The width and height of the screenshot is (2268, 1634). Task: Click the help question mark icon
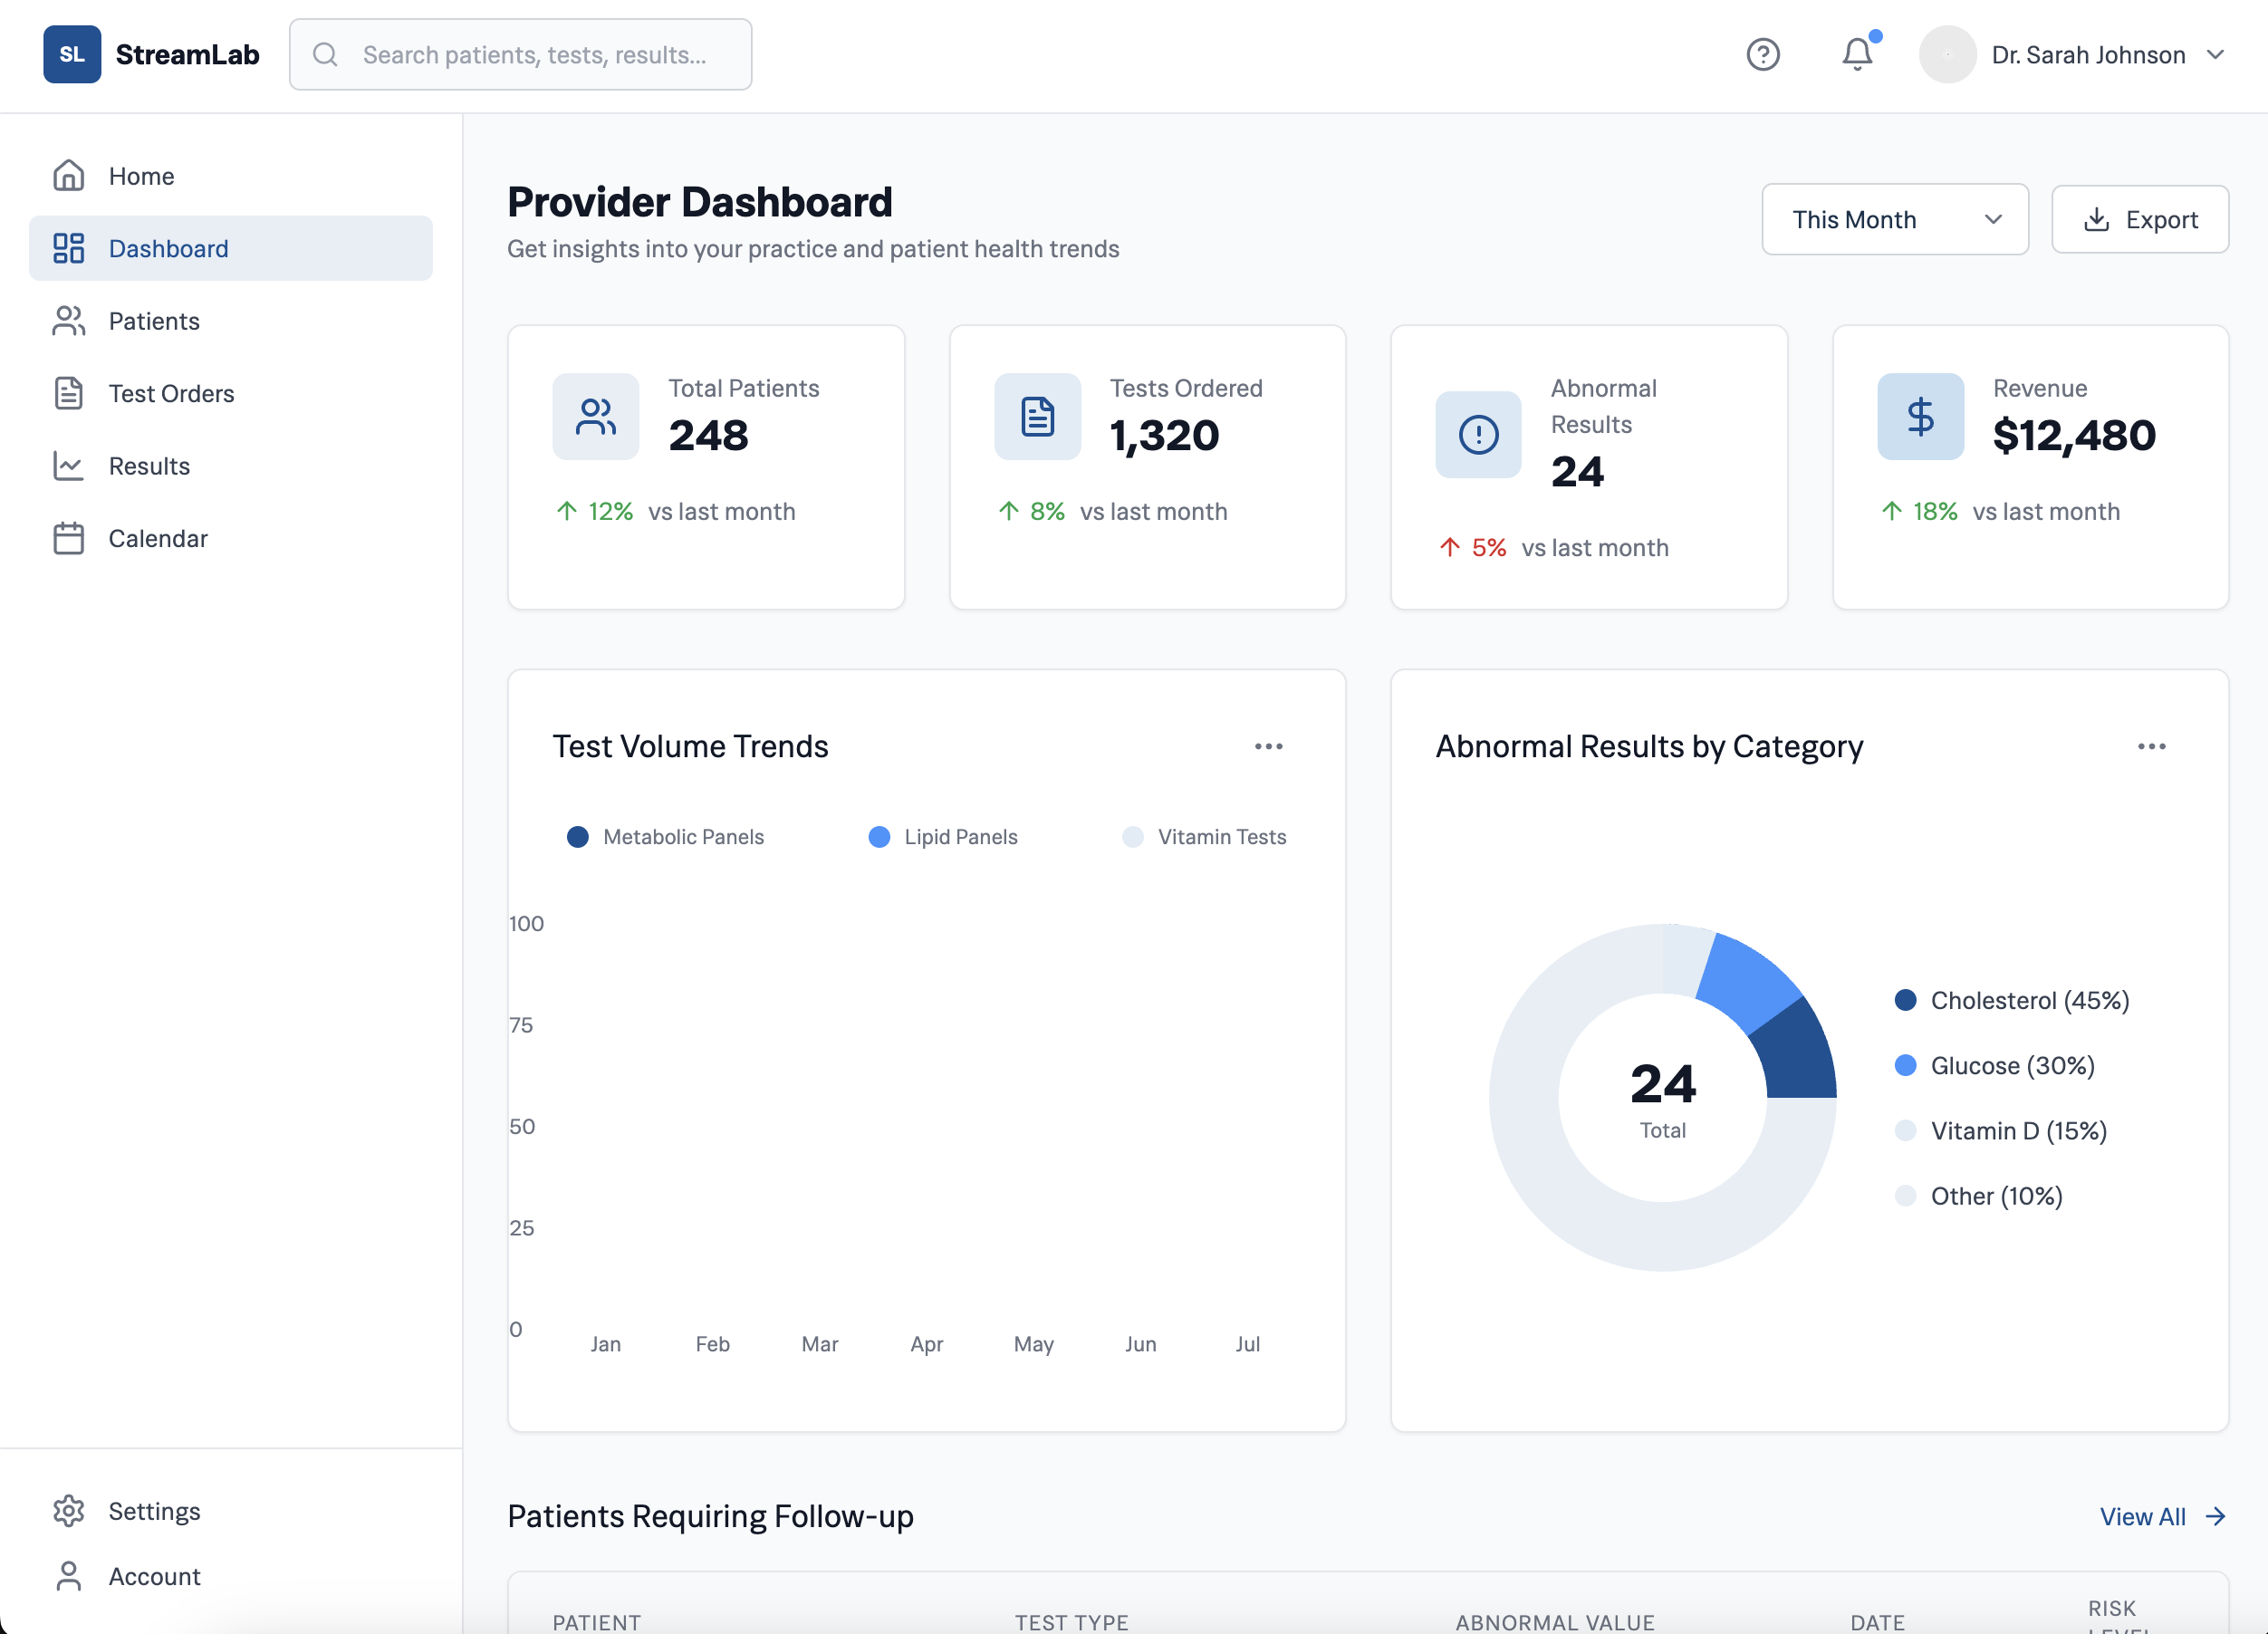pos(1763,55)
